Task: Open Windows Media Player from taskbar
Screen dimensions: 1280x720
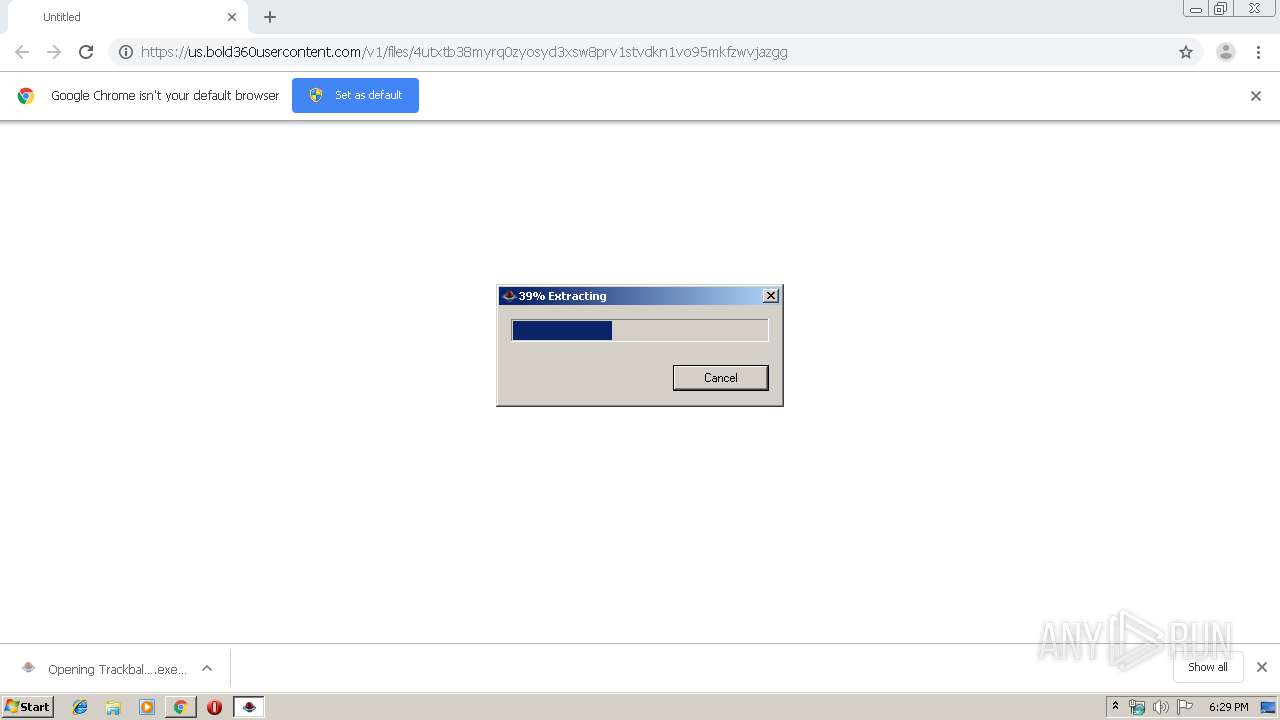Action: point(147,707)
